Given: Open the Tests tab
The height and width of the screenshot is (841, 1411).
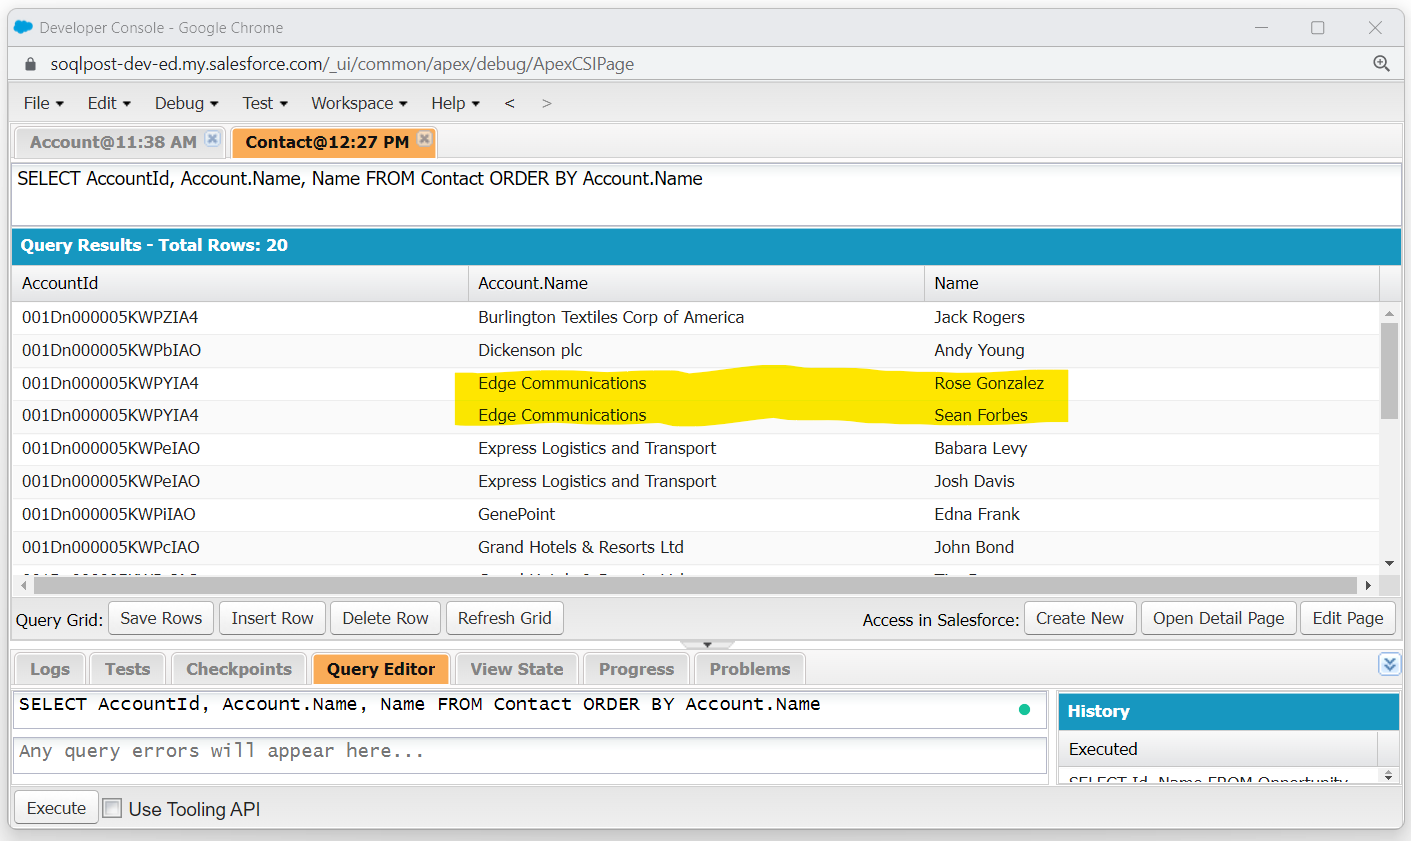Looking at the screenshot, I should click(x=127, y=669).
